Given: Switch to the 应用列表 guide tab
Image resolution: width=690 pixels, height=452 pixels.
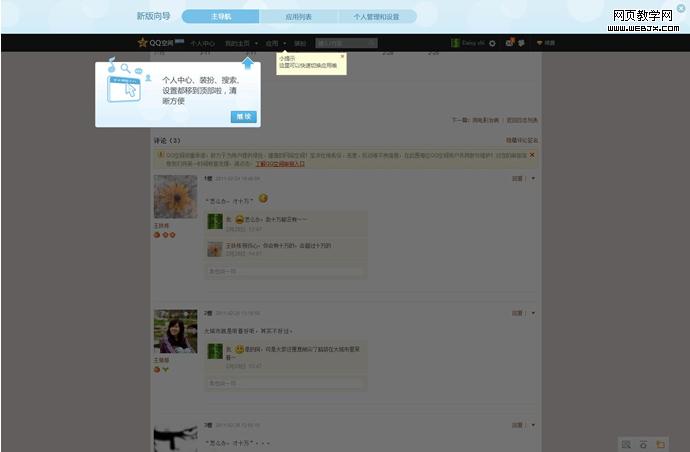Looking at the screenshot, I should 299,17.
